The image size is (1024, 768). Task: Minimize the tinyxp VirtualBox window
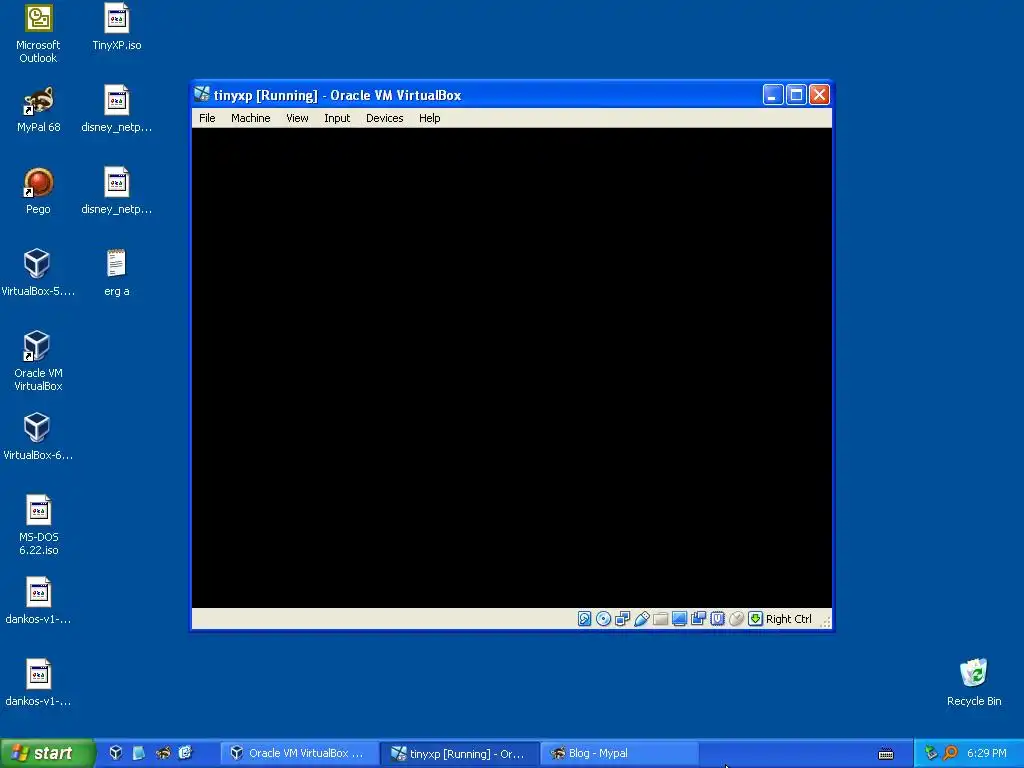coord(773,95)
